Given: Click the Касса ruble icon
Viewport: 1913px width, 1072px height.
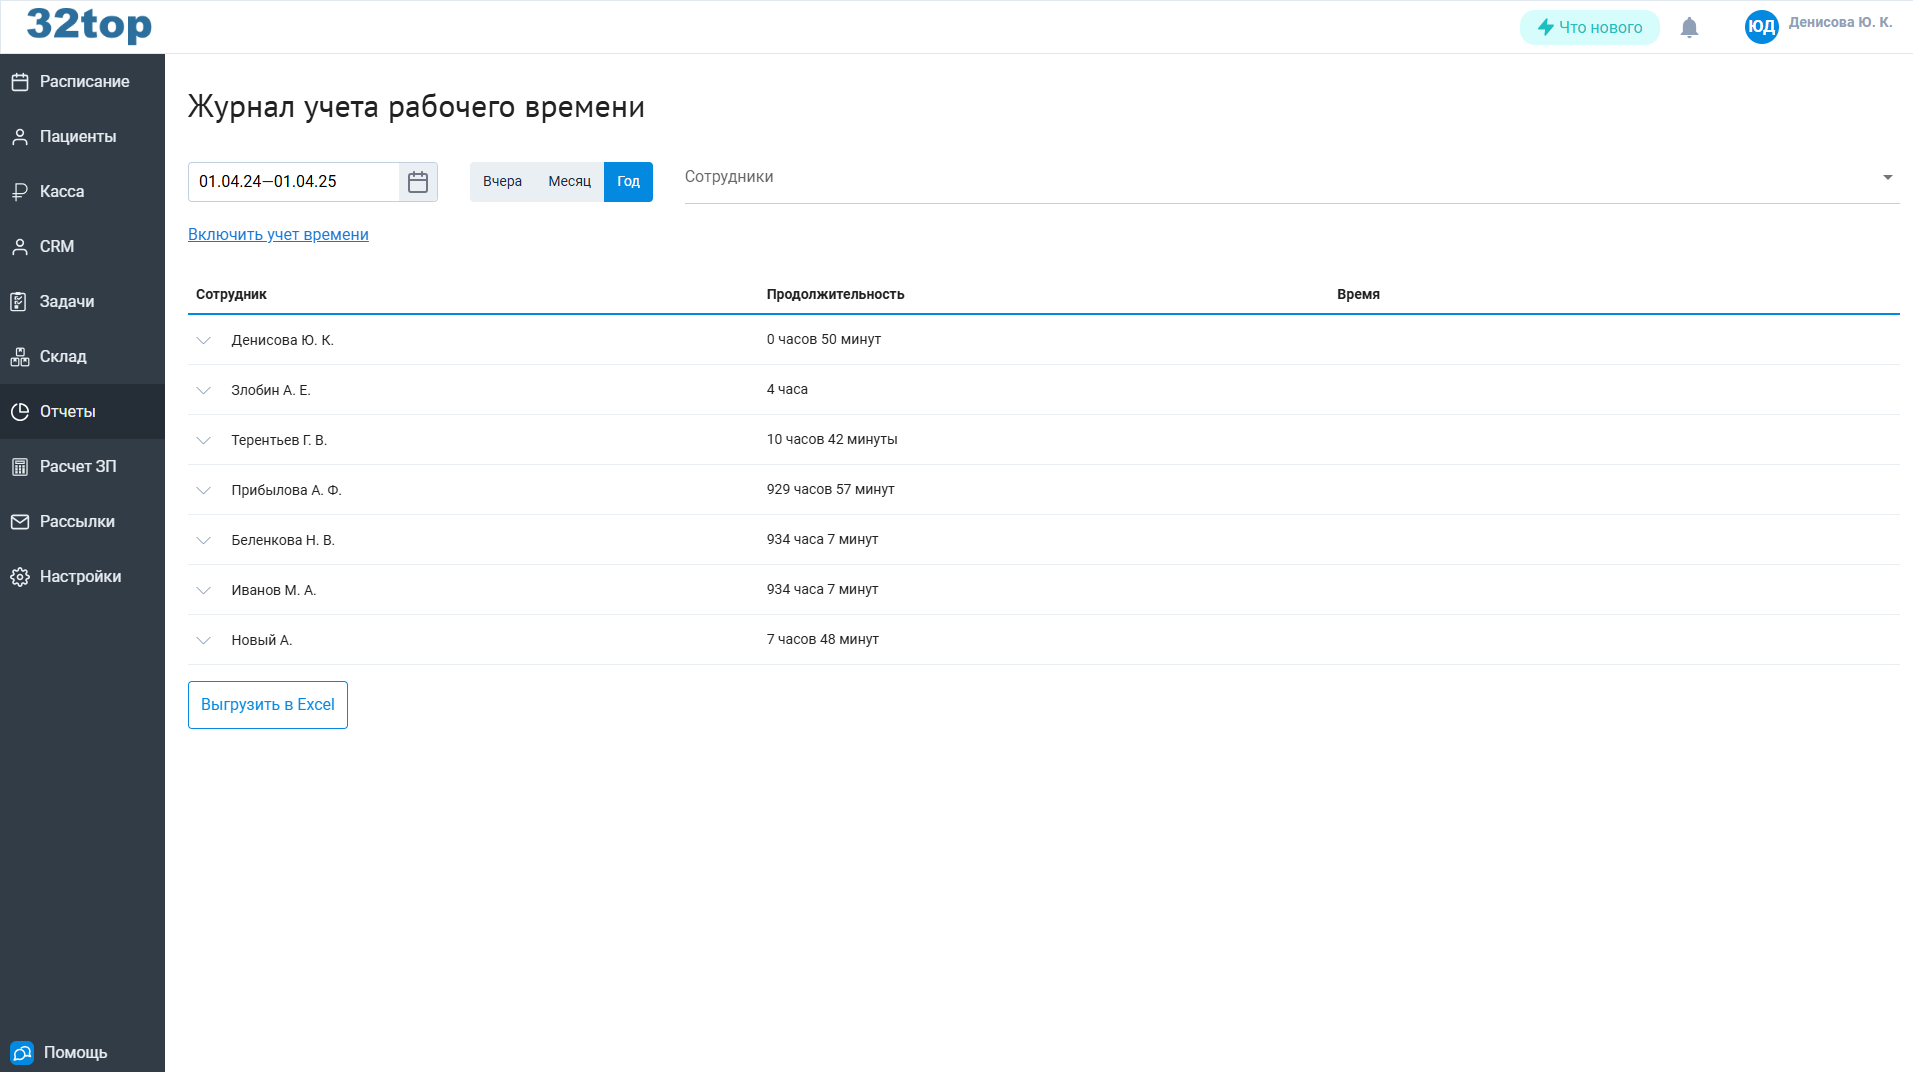Looking at the screenshot, I should 20,192.
